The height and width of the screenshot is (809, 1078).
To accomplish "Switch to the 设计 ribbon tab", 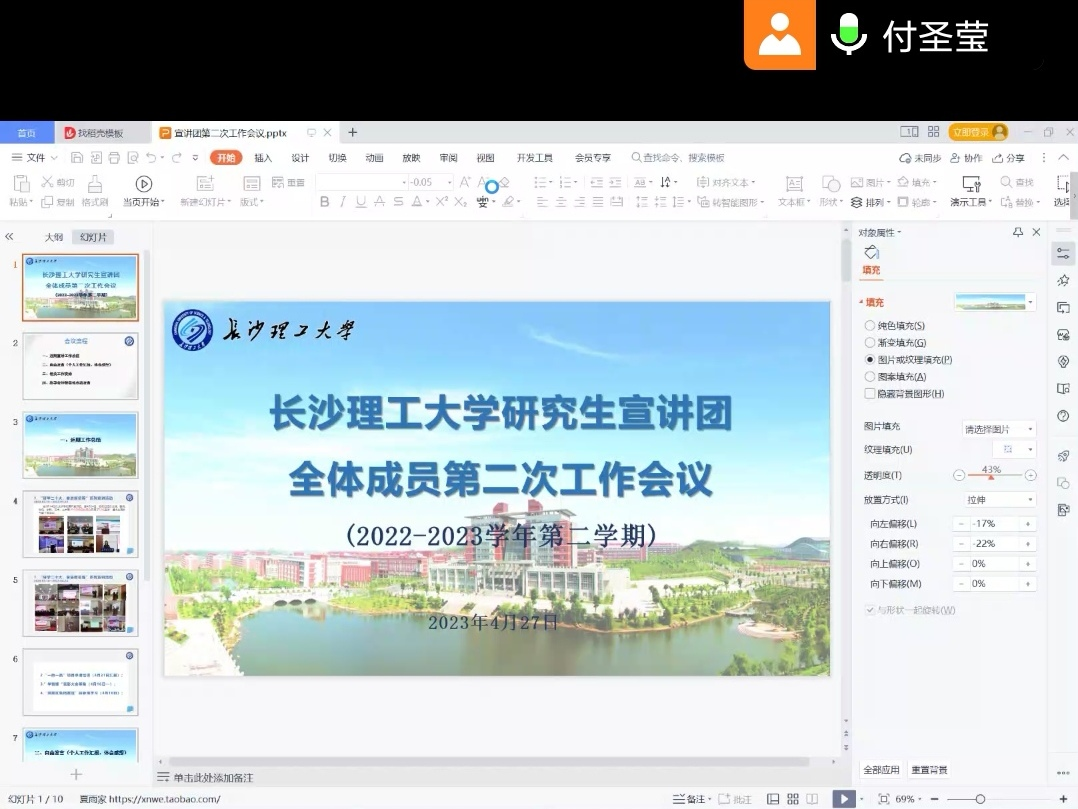I will [300, 158].
